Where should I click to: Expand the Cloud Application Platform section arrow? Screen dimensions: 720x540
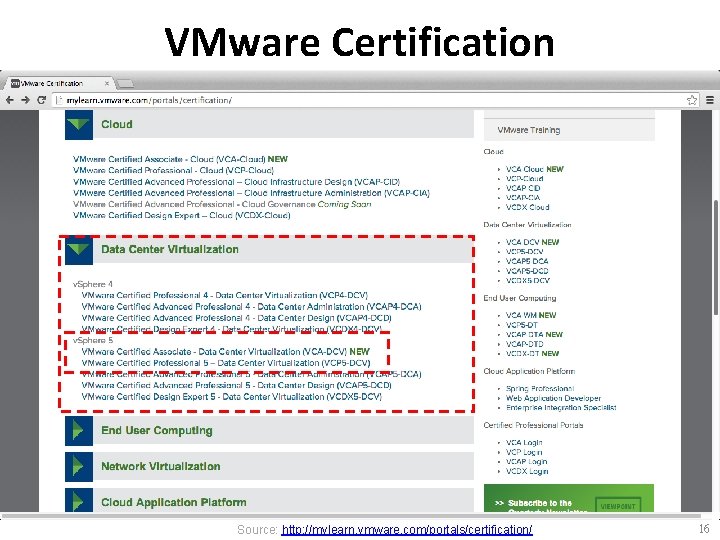[79, 501]
